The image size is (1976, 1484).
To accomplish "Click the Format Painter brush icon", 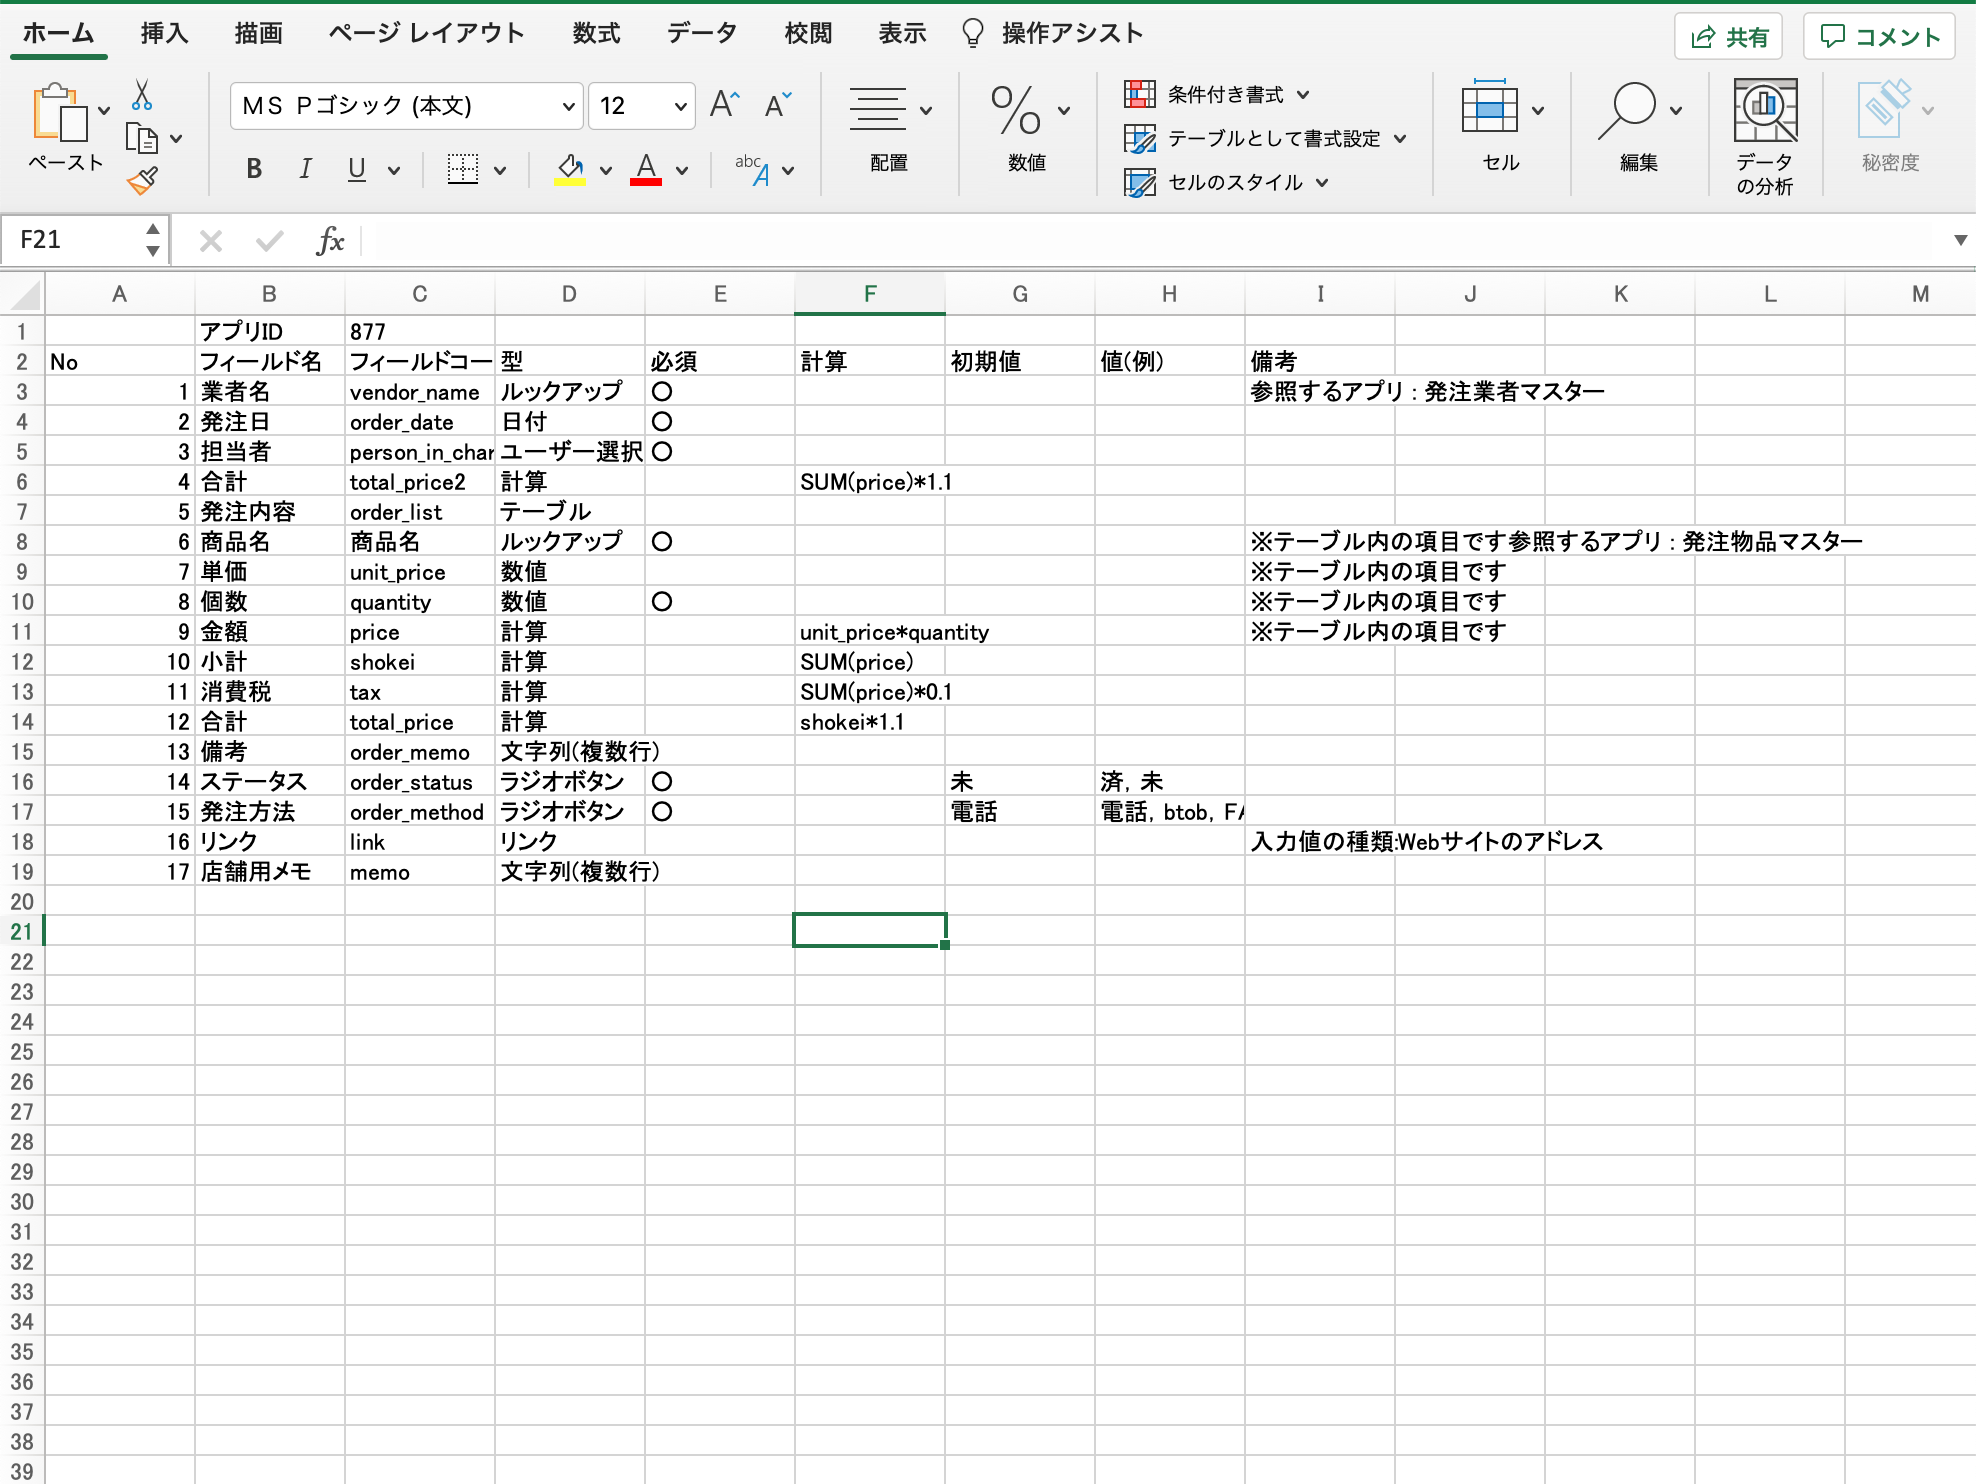I will click(142, 181).
